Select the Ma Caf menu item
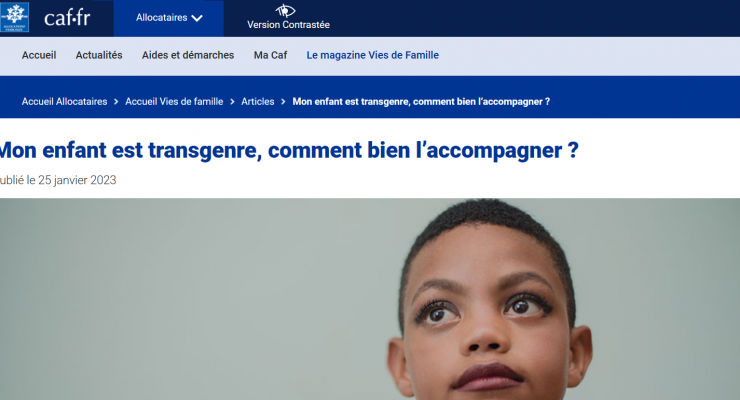The width and height of the screenshot is (740, 400). [x=270, y=55]
